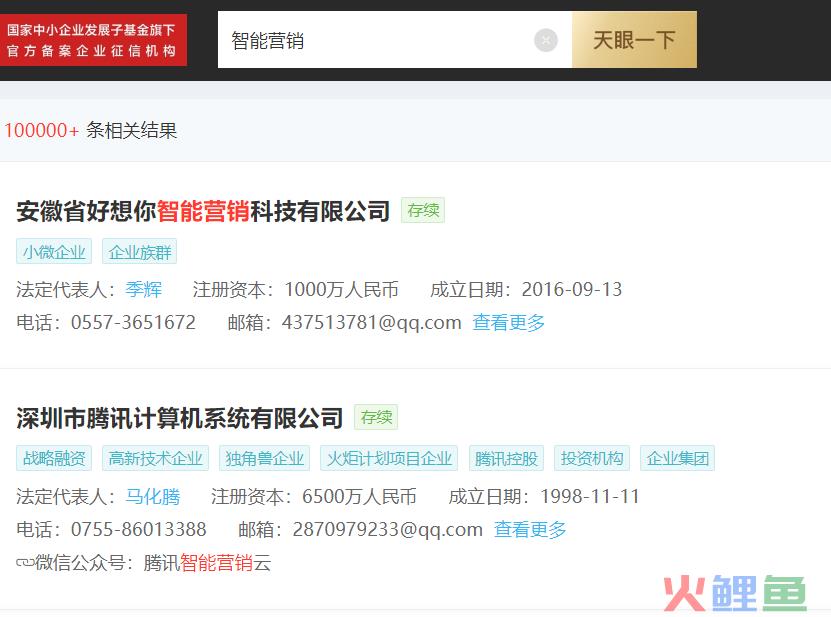Click the WeChat official account link icon
831x617 pixels.
pos(25,562)
